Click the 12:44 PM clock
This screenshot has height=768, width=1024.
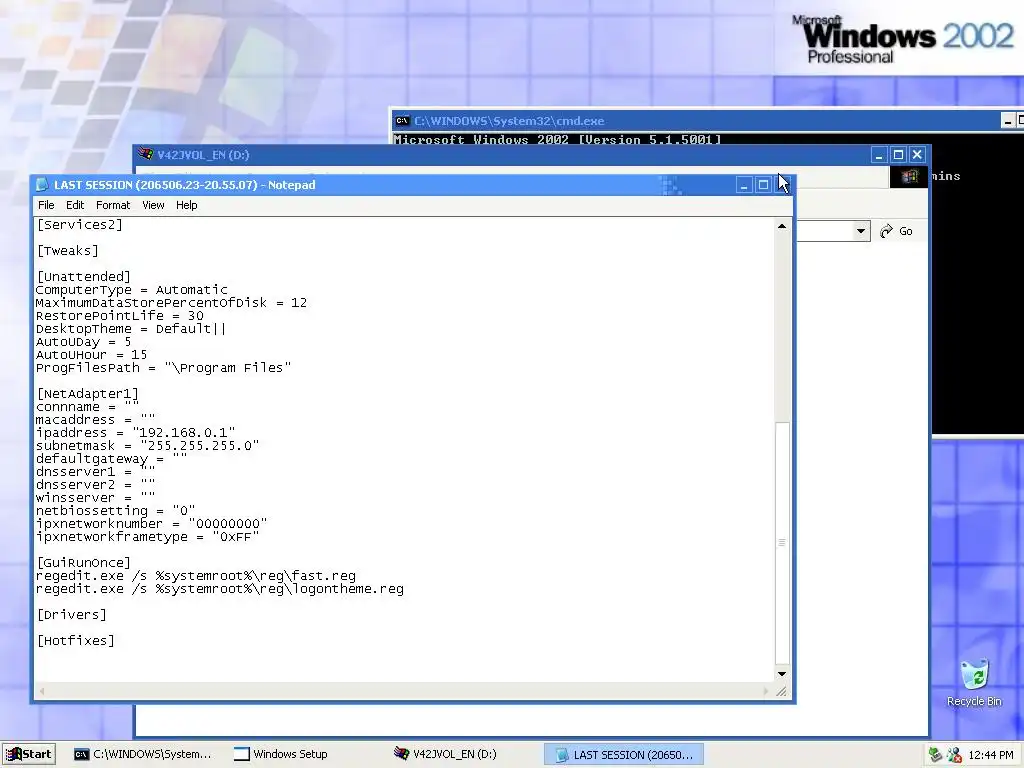[x=991, y=755]
